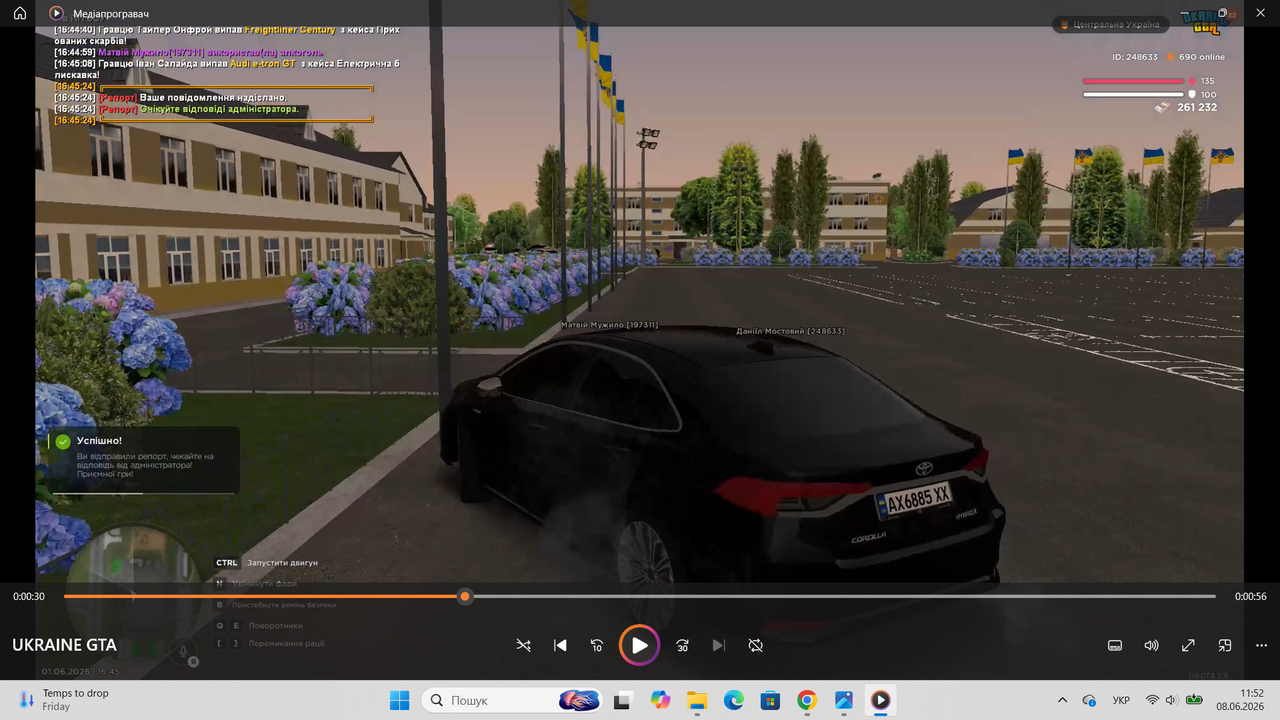Open more options menu in player
The image size is (1280, 720).
tap(1262, 645)
